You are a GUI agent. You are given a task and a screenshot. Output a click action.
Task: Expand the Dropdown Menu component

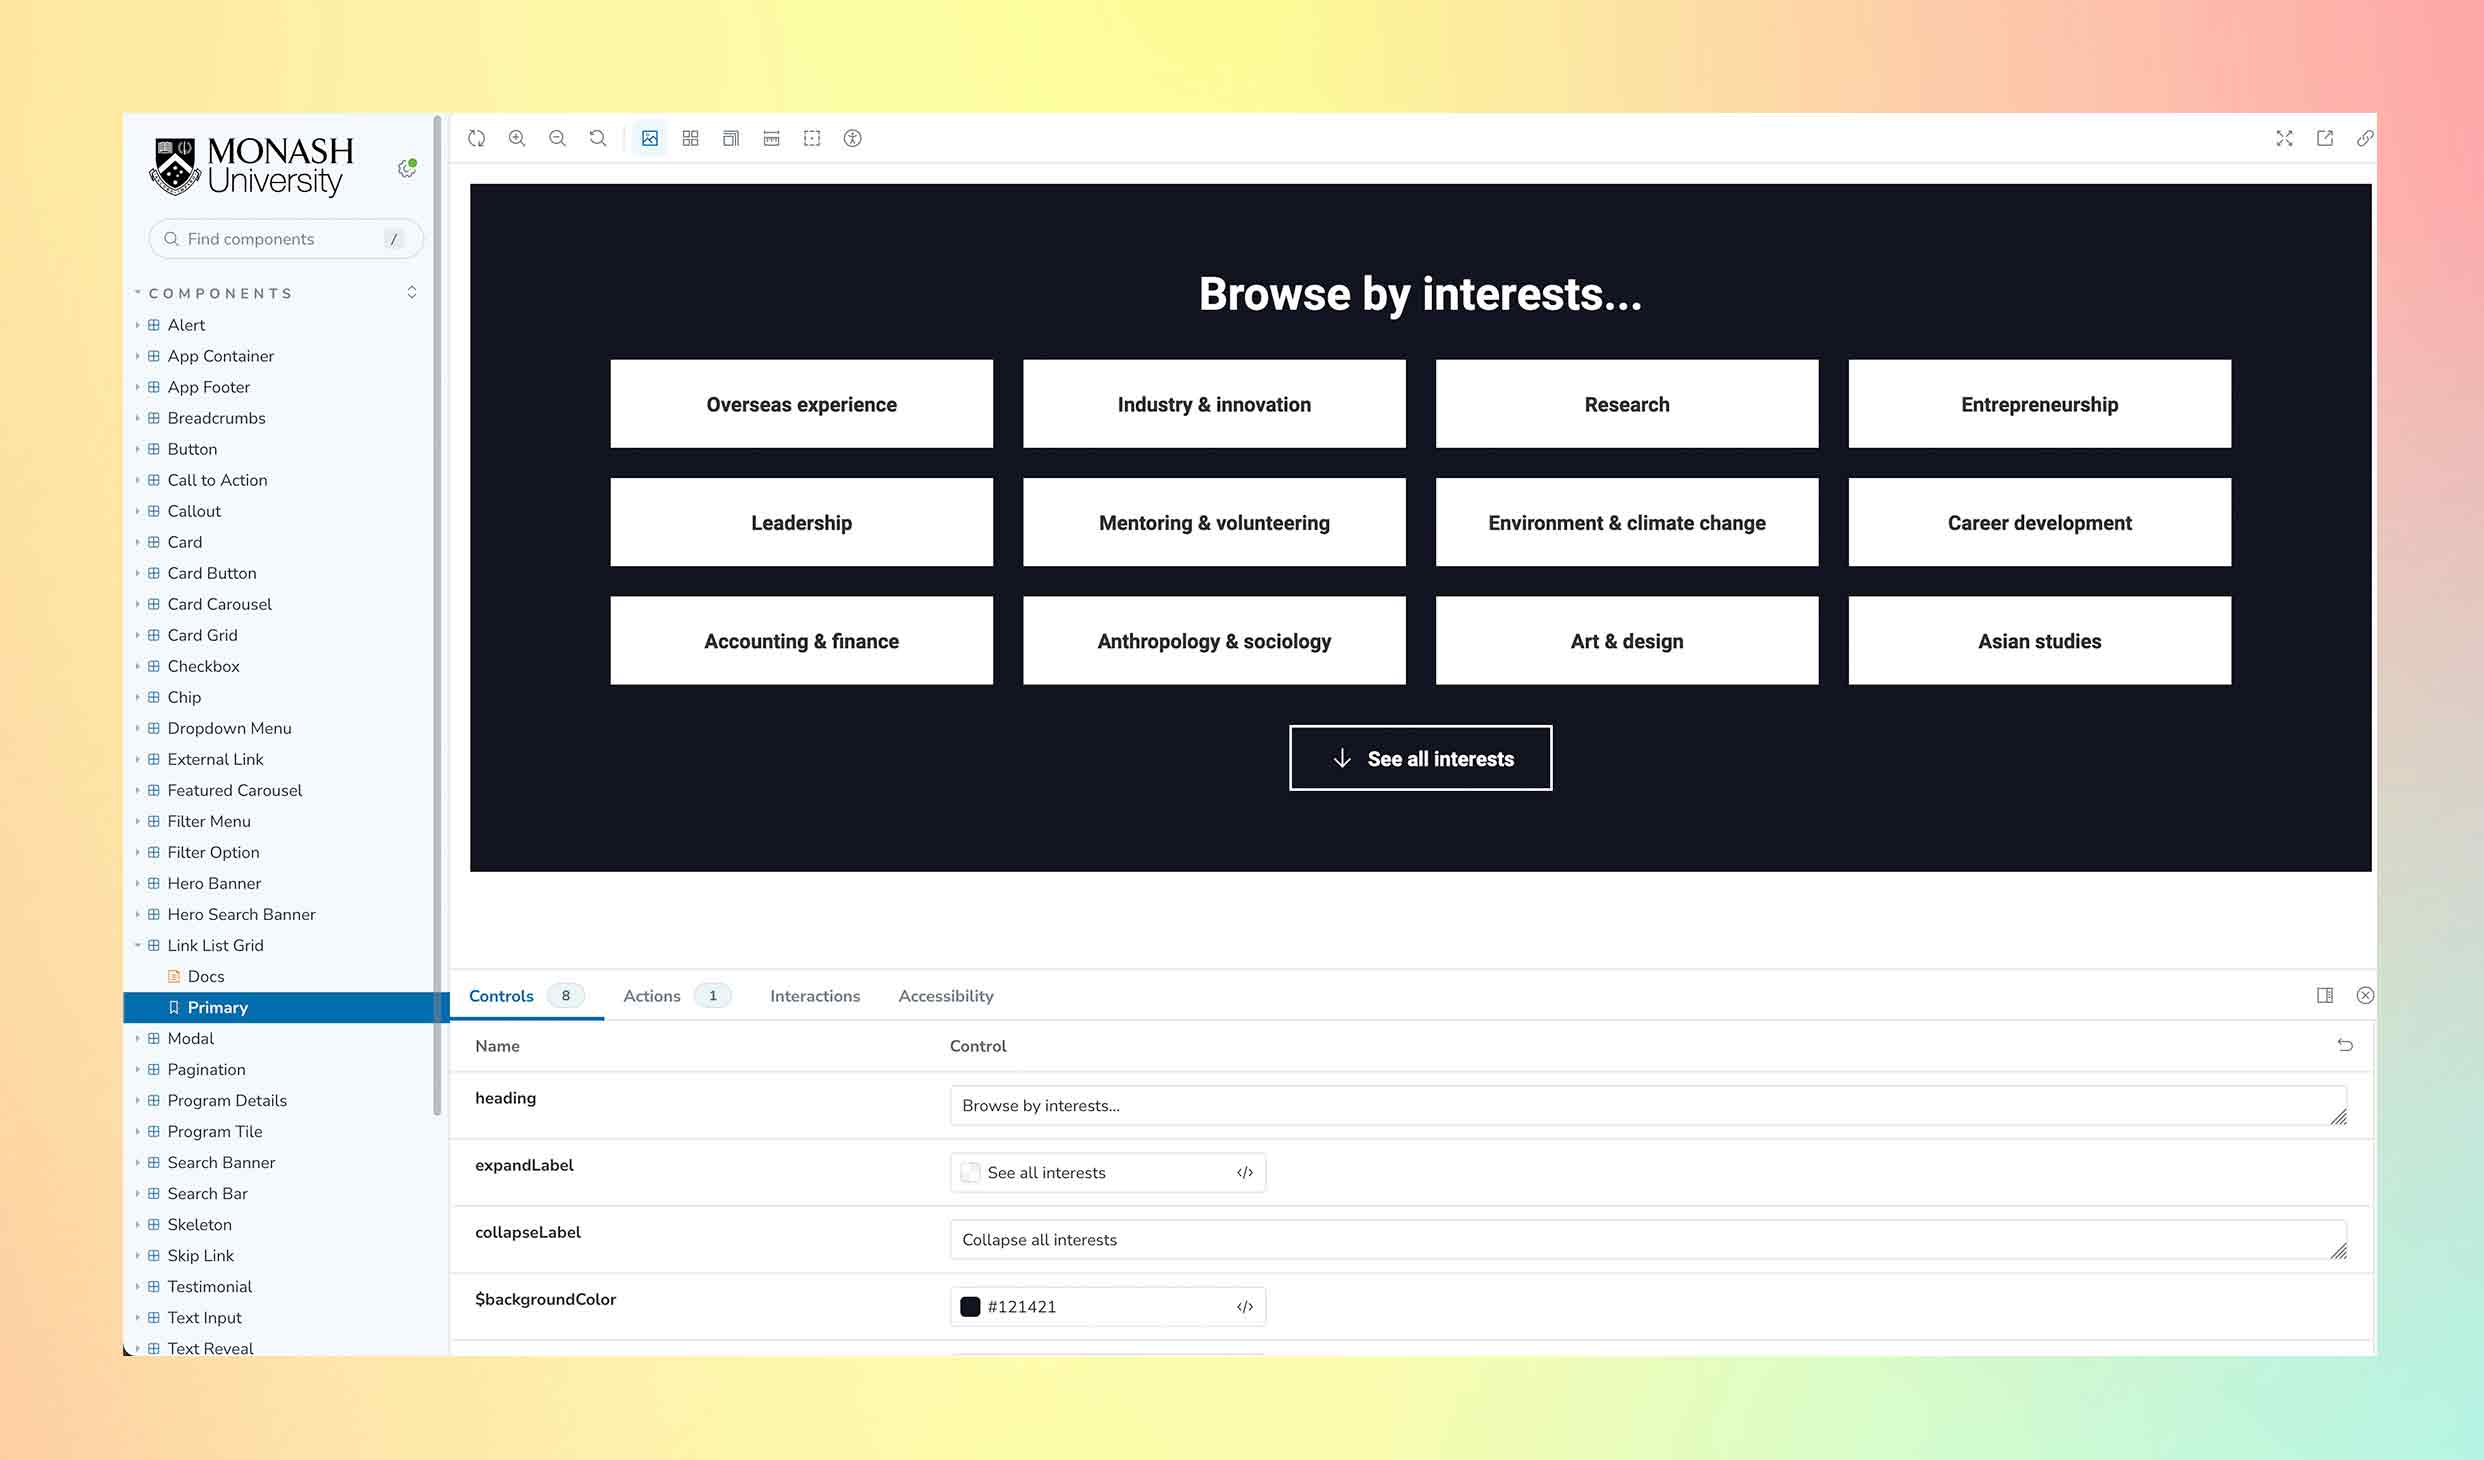pos(229,728)
